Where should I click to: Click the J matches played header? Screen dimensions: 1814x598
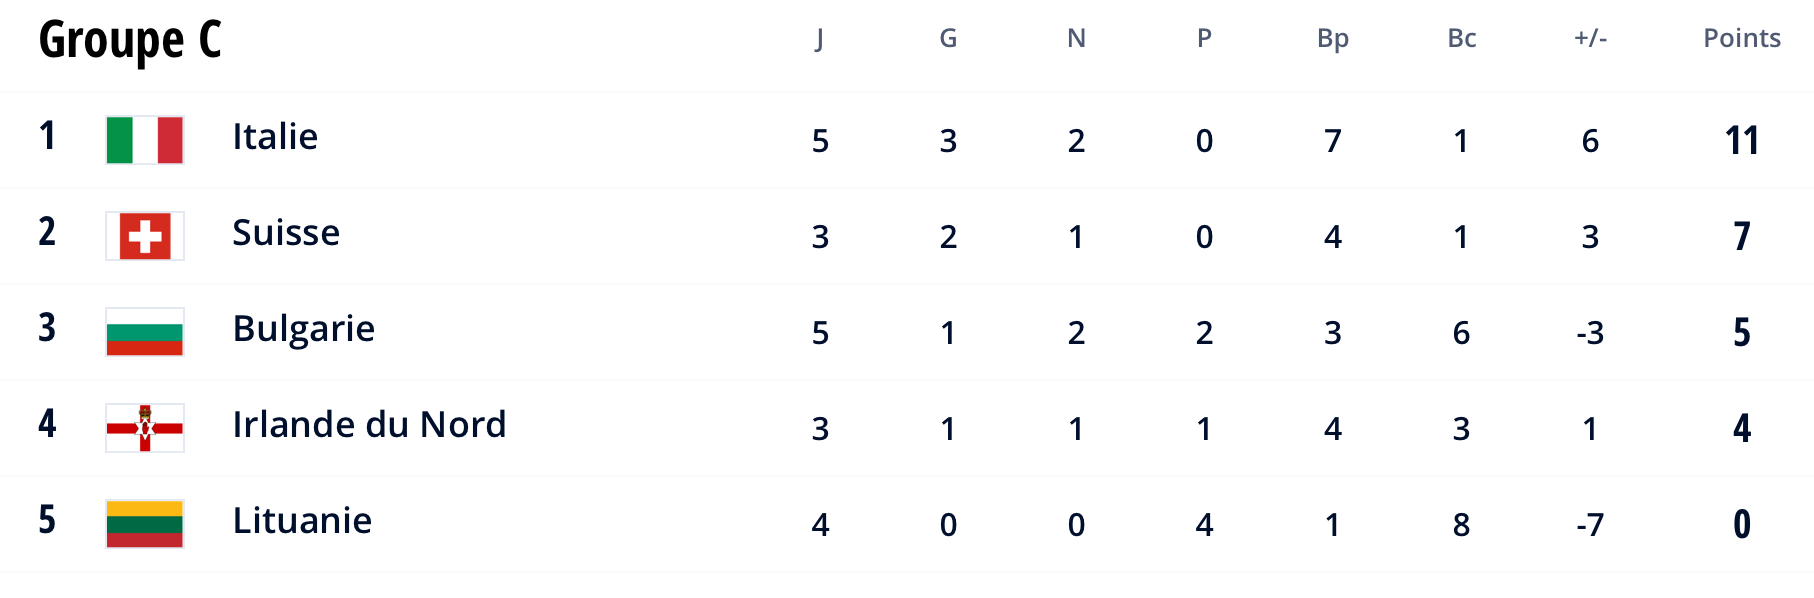coord(820,39)
